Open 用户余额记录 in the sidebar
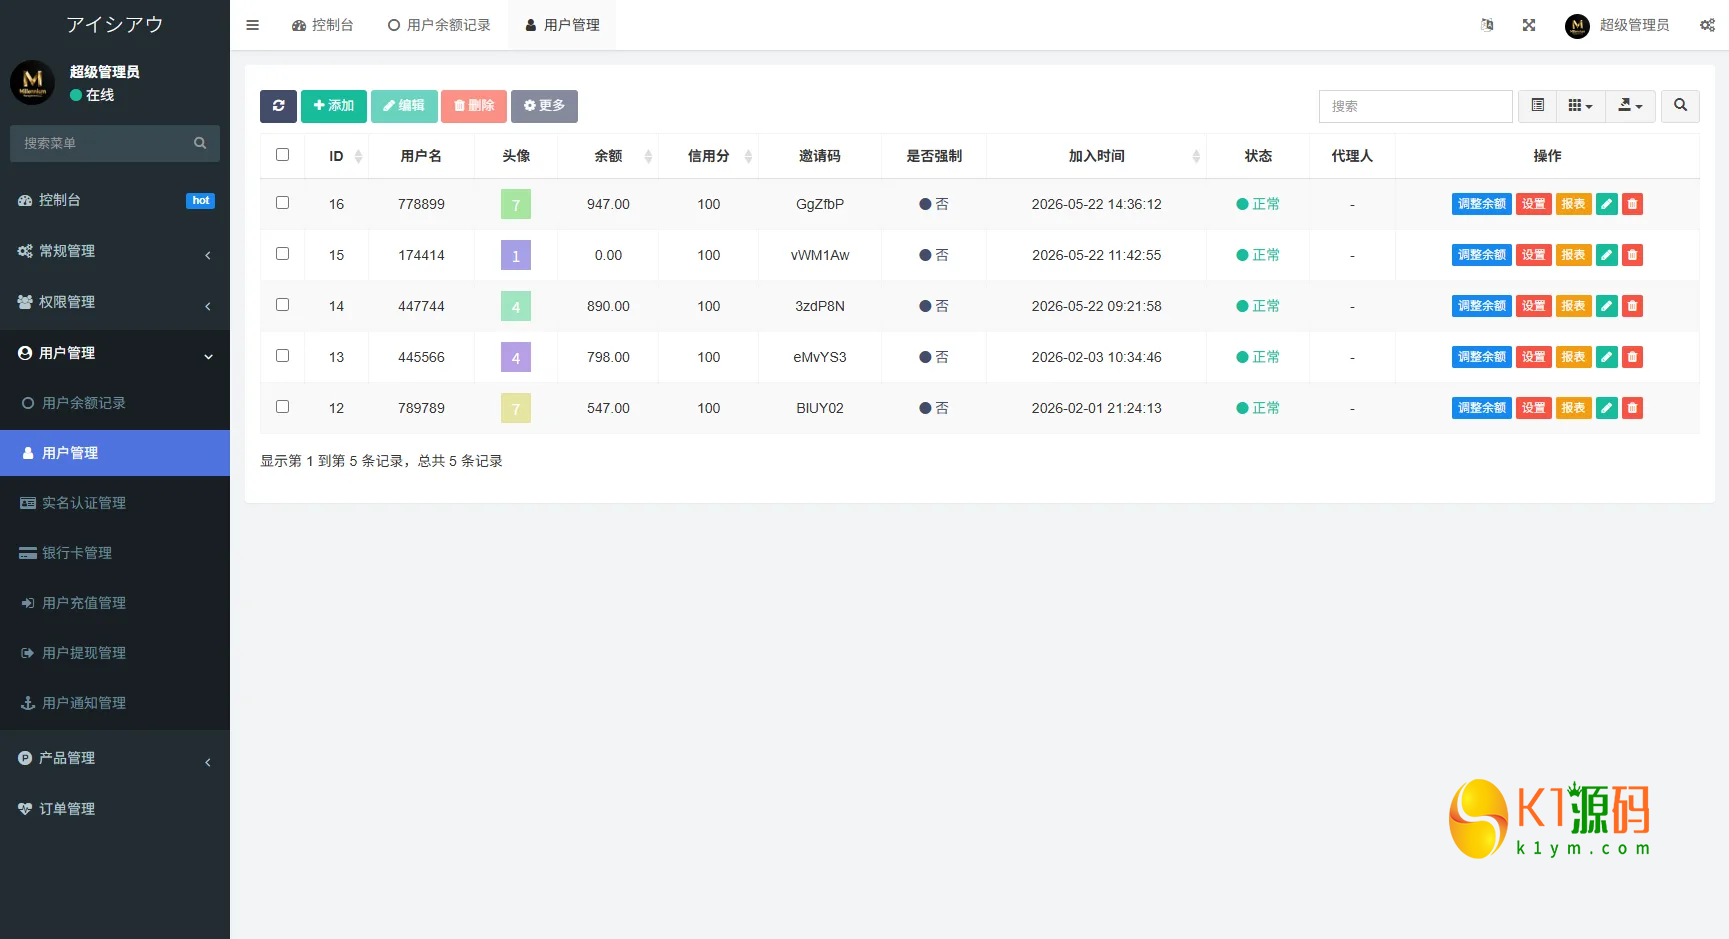The image size is (1729, 939). 115,403
